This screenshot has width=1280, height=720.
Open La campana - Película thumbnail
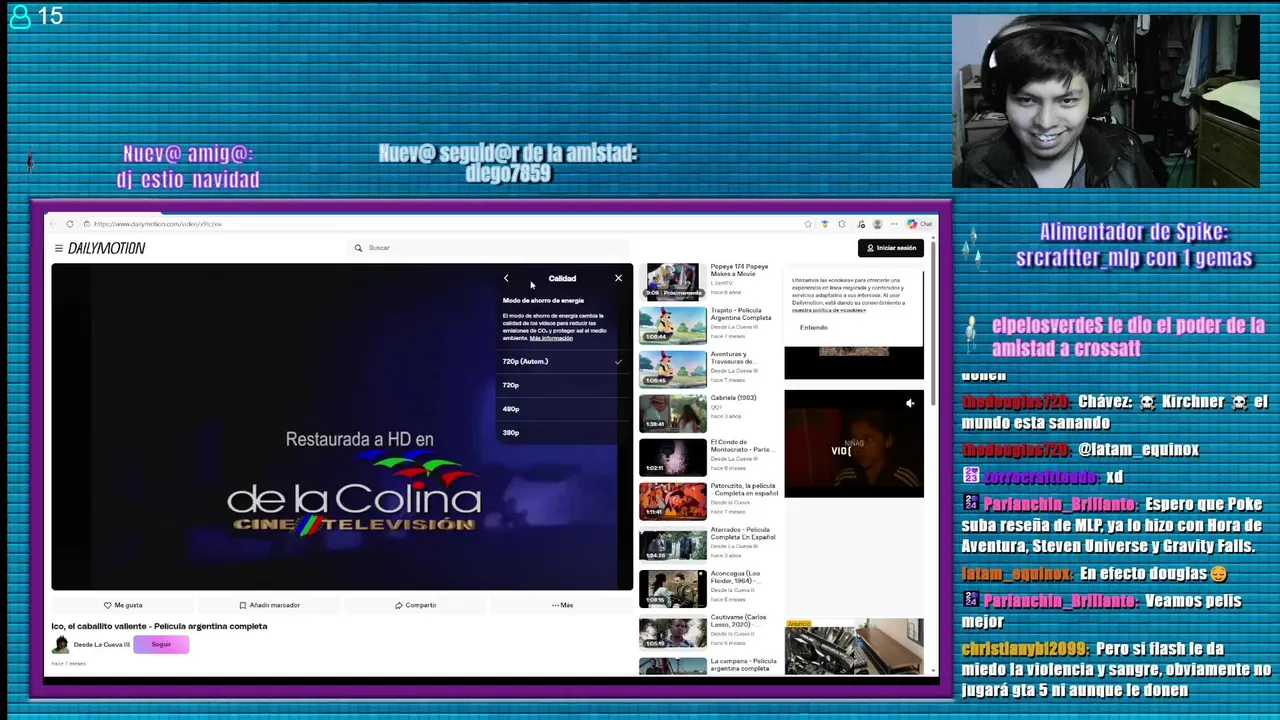coord(673,666)
